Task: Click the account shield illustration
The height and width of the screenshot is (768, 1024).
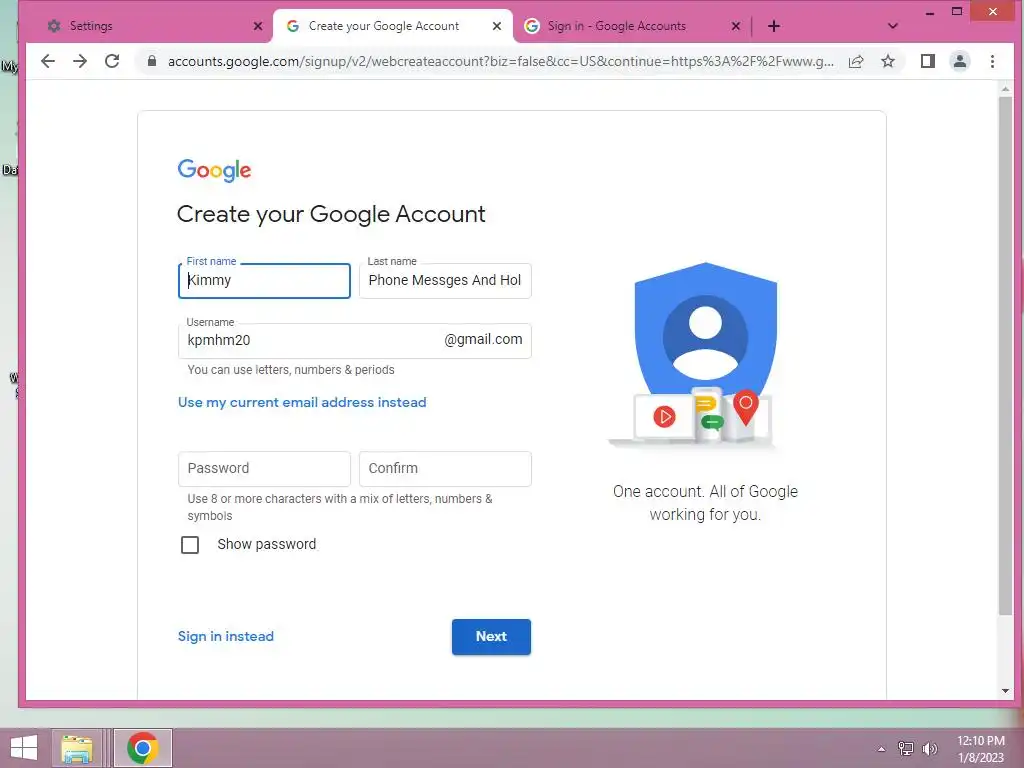Action: click(x=704, y=356)
